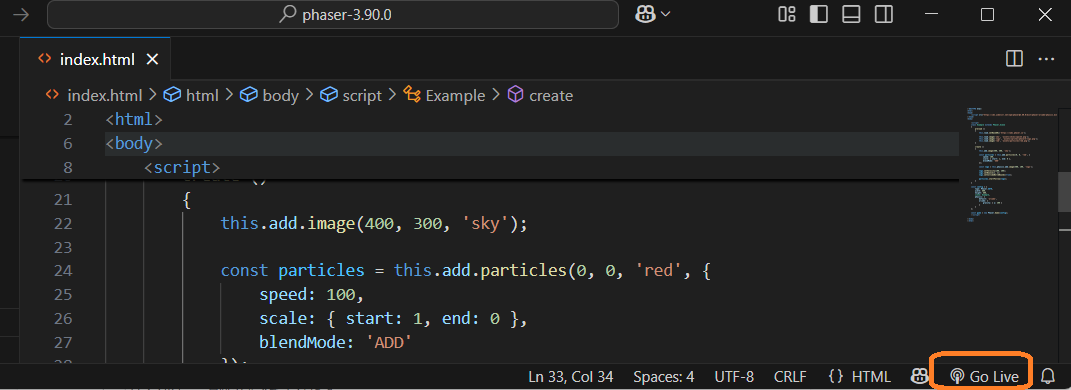Click the 'red' string on line 24
This screenshot has width=1071, height=390.
tap(656, 270)
